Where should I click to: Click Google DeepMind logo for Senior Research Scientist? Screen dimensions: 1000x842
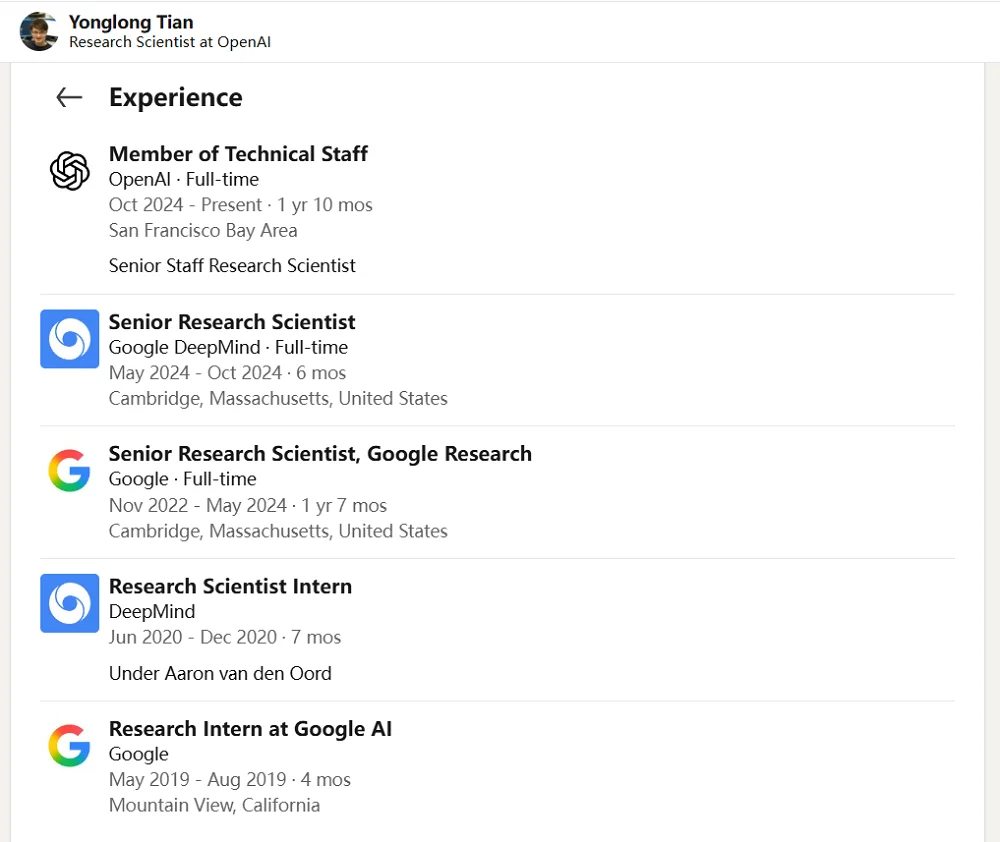[x=70, y=339]
